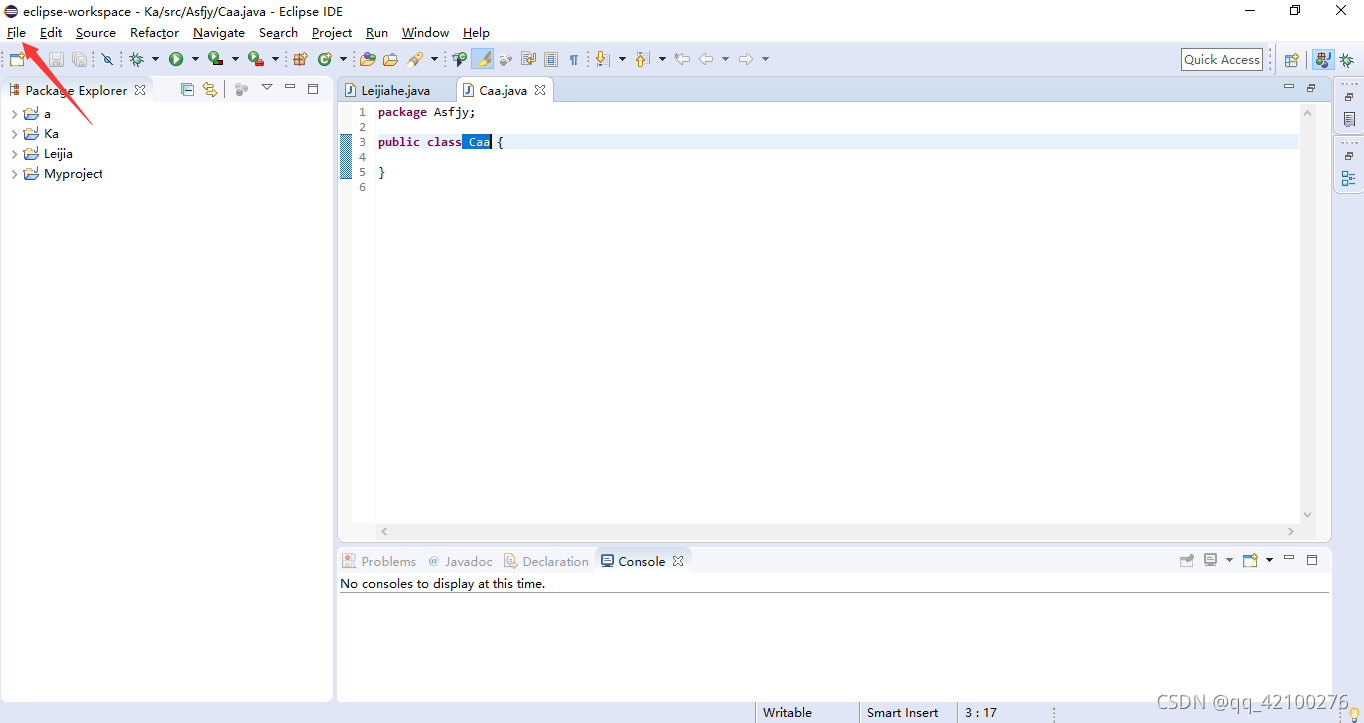Run the program with the green Run icon
This screenshot has width=1364, height=723.
pyautogui.click(x=176, y=59)
